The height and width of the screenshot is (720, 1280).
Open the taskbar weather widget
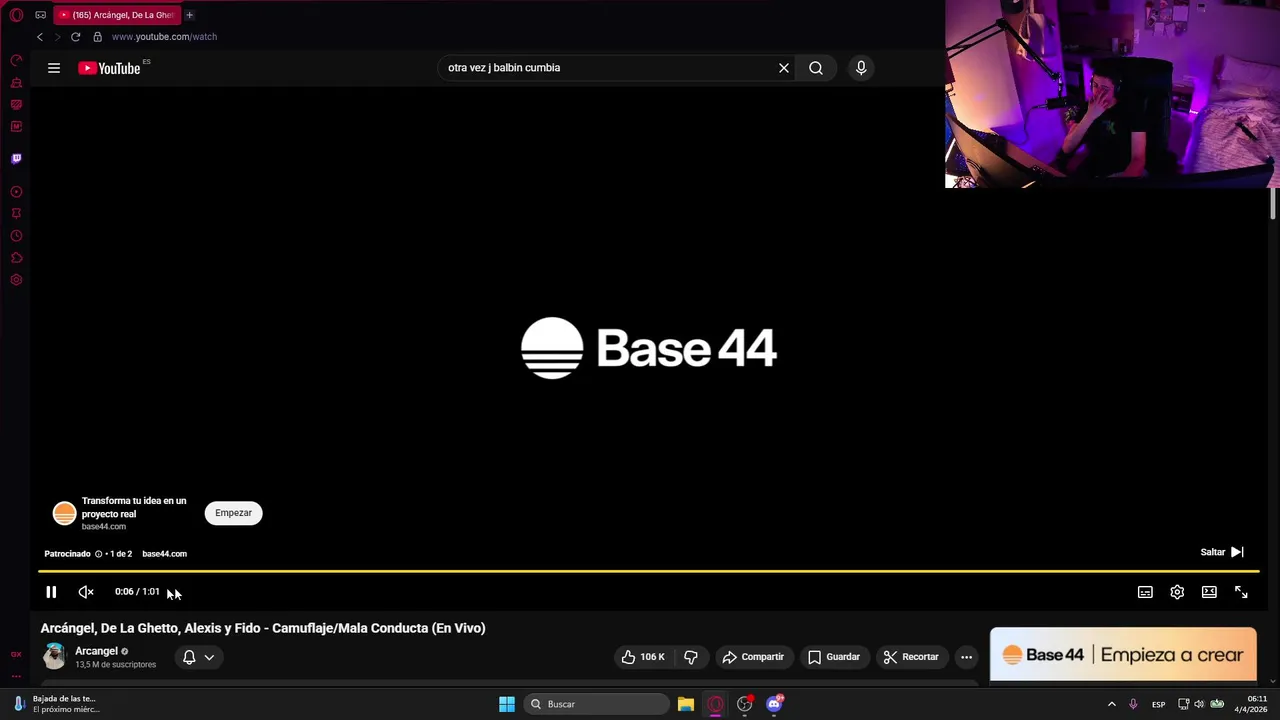coord(58,704)
